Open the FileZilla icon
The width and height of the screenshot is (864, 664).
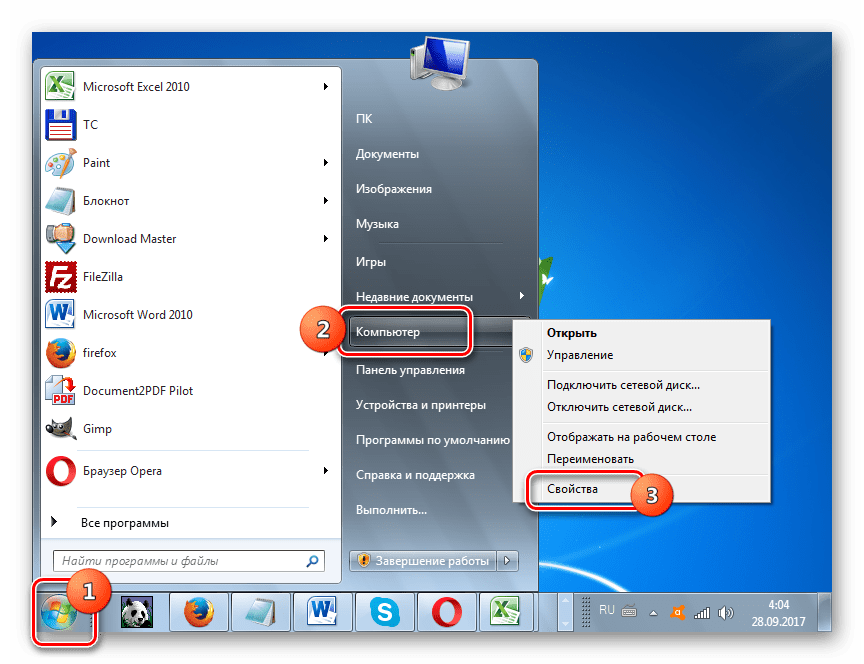60,277
